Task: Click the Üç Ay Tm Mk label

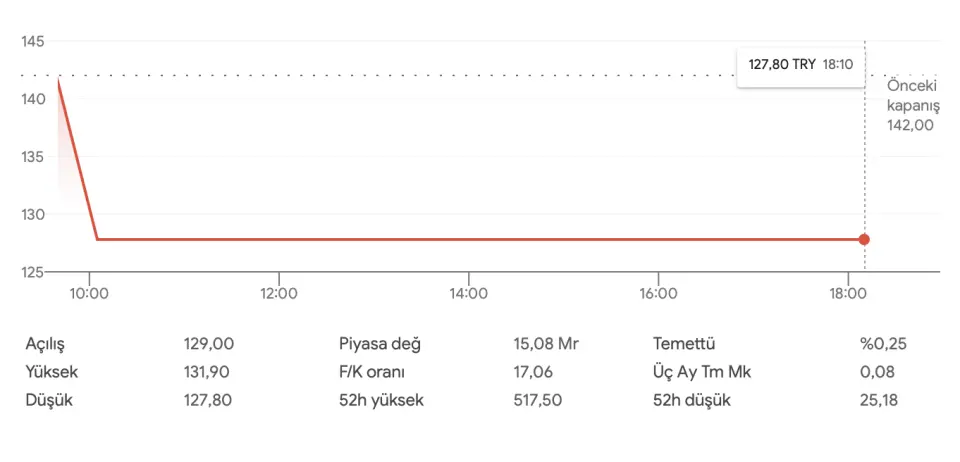Action: pyautogui.click(x=702, y=372)
